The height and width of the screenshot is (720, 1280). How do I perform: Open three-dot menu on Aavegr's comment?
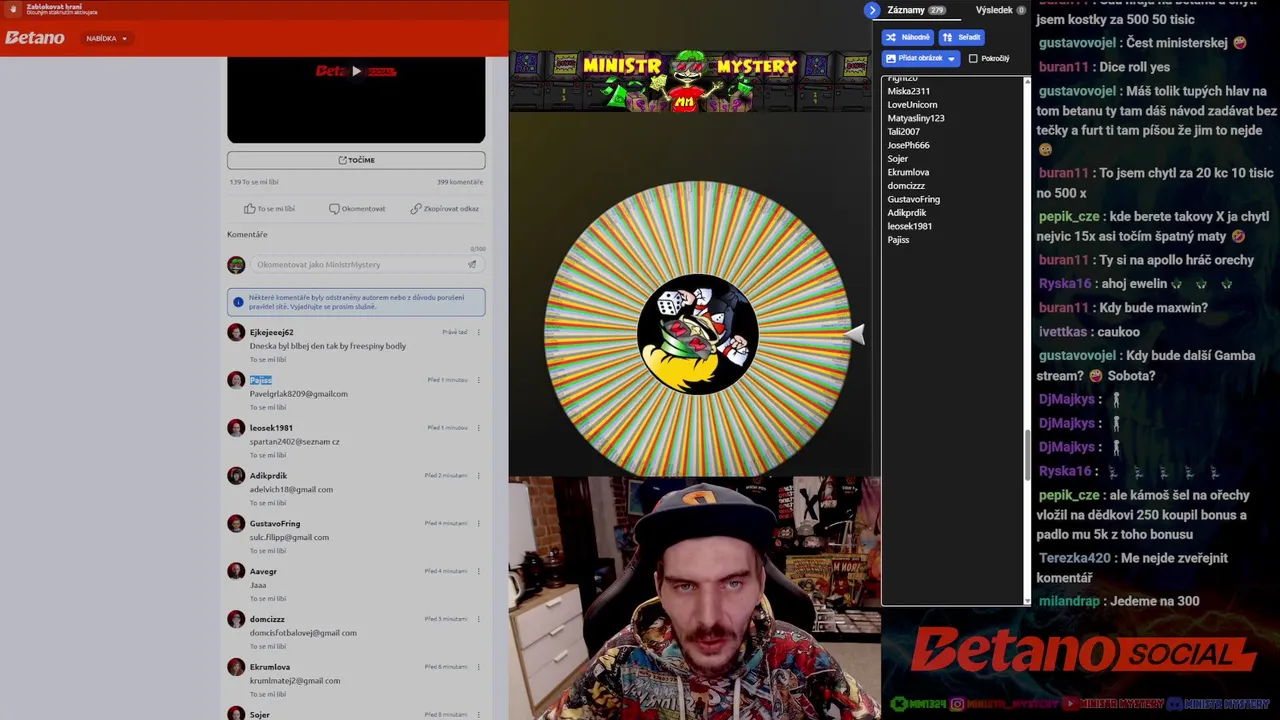pos(478,571)
